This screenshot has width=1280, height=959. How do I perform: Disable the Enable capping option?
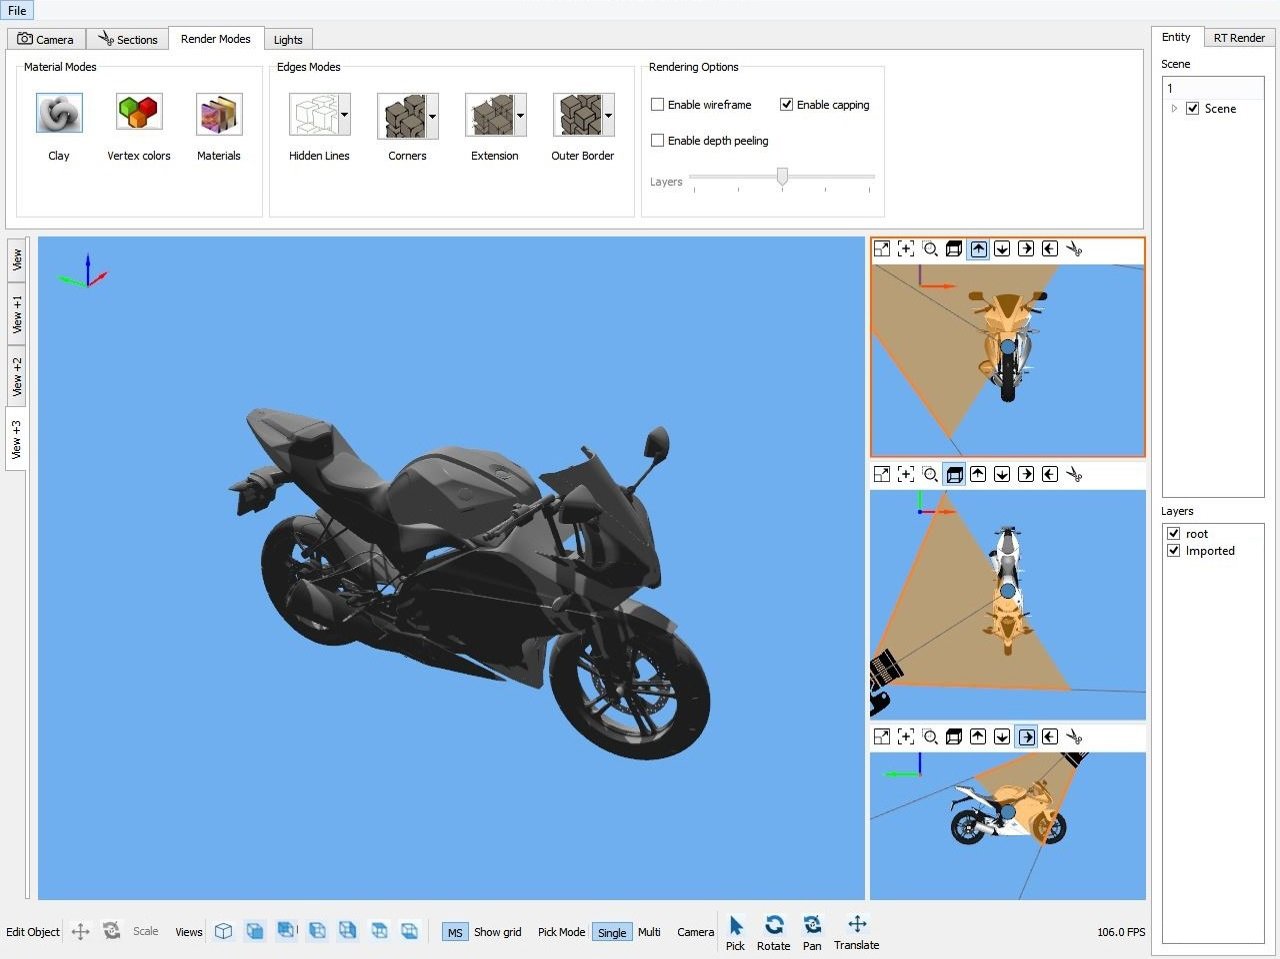[787, 104]
